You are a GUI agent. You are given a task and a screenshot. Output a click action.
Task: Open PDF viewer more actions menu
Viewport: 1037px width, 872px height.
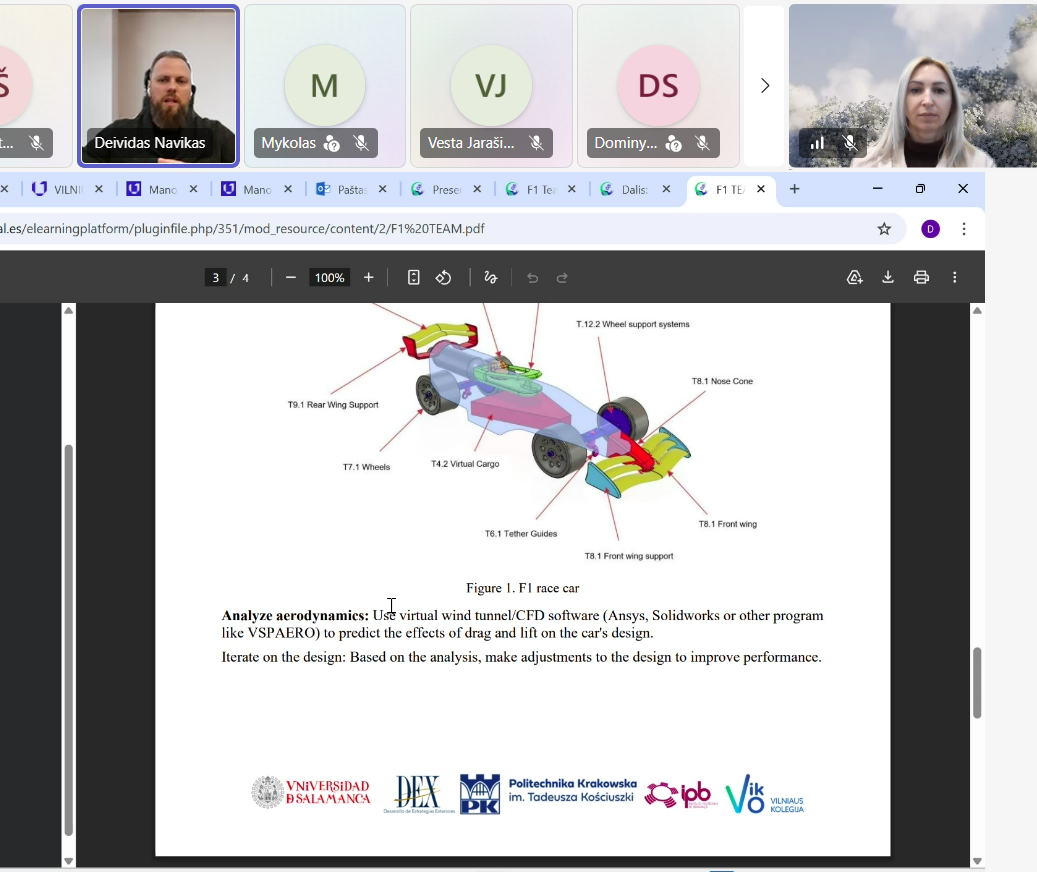pos(955,278)
